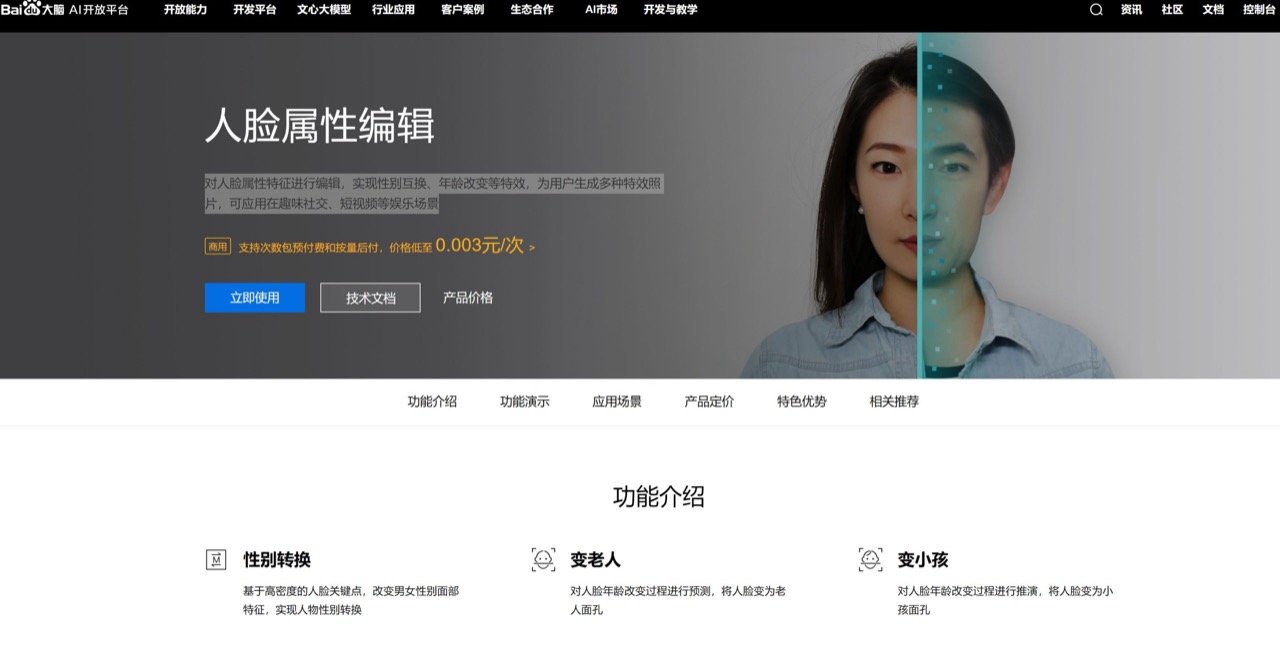
Task: Switch to 功能演示 tab
Action: coord(525,401)
